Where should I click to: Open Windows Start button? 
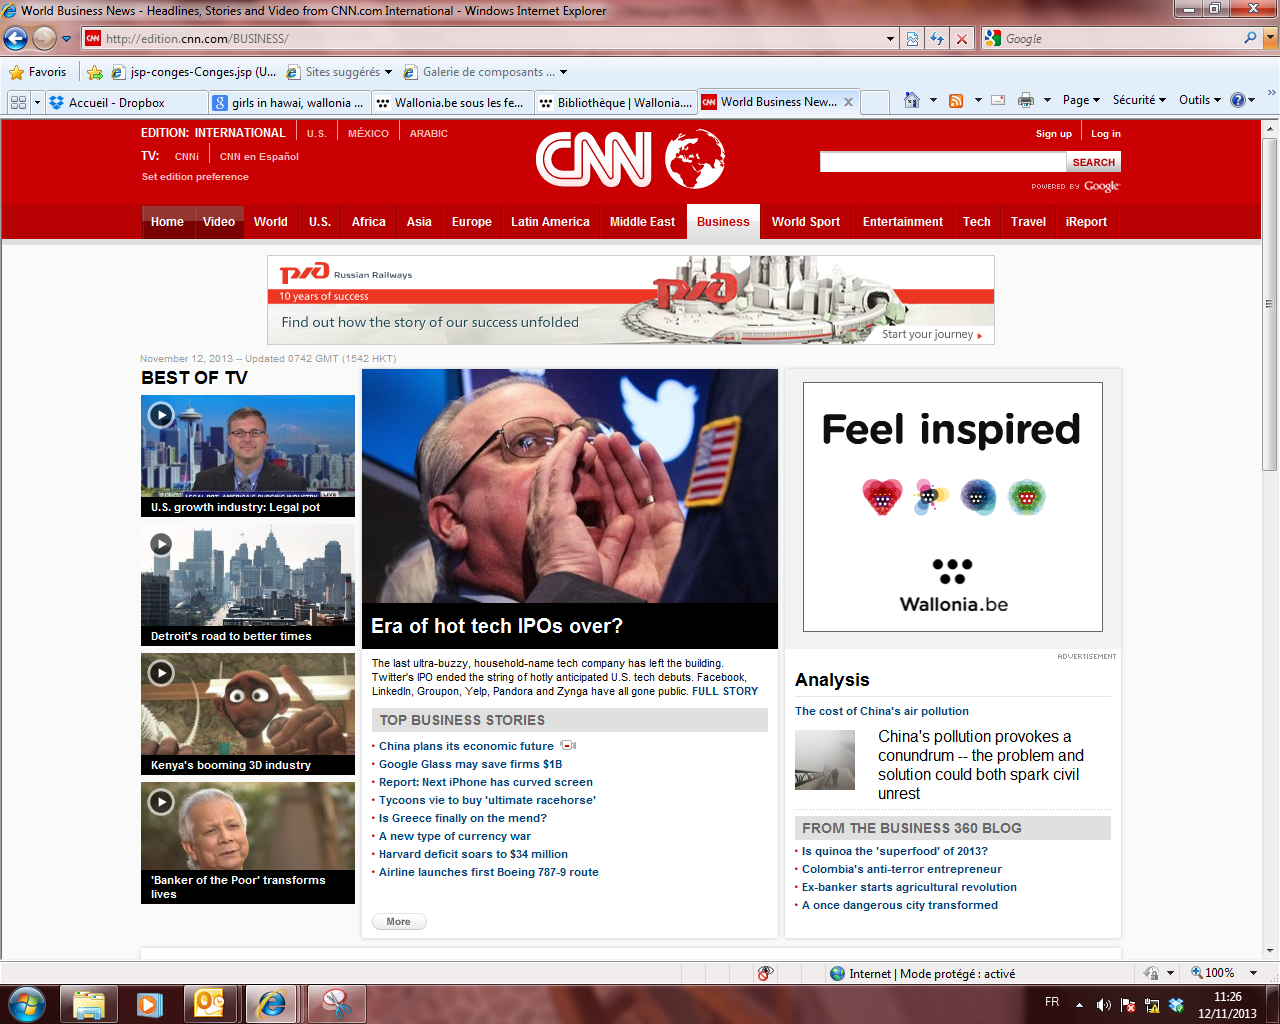coord(26,1003)
